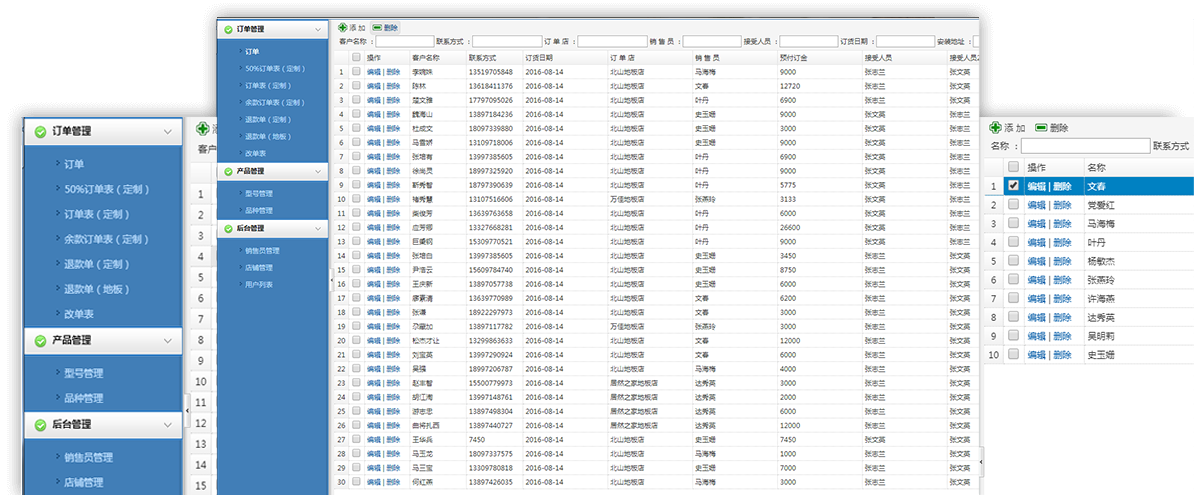Collapse 后台管理 section using chevron in large sidebar
Viewport: 1194px width, 495px height.
pos(166,425)
